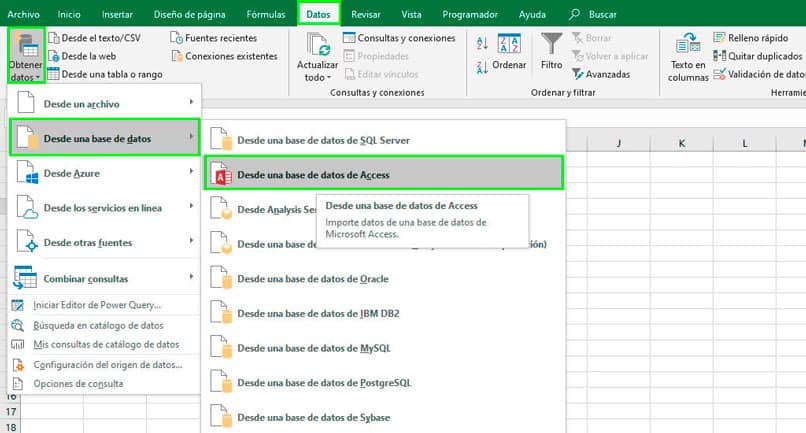The width and height of the screenshot is (806, 433).
Task: Click Actualizar todo refresh icon
Action: coord(318,45)
